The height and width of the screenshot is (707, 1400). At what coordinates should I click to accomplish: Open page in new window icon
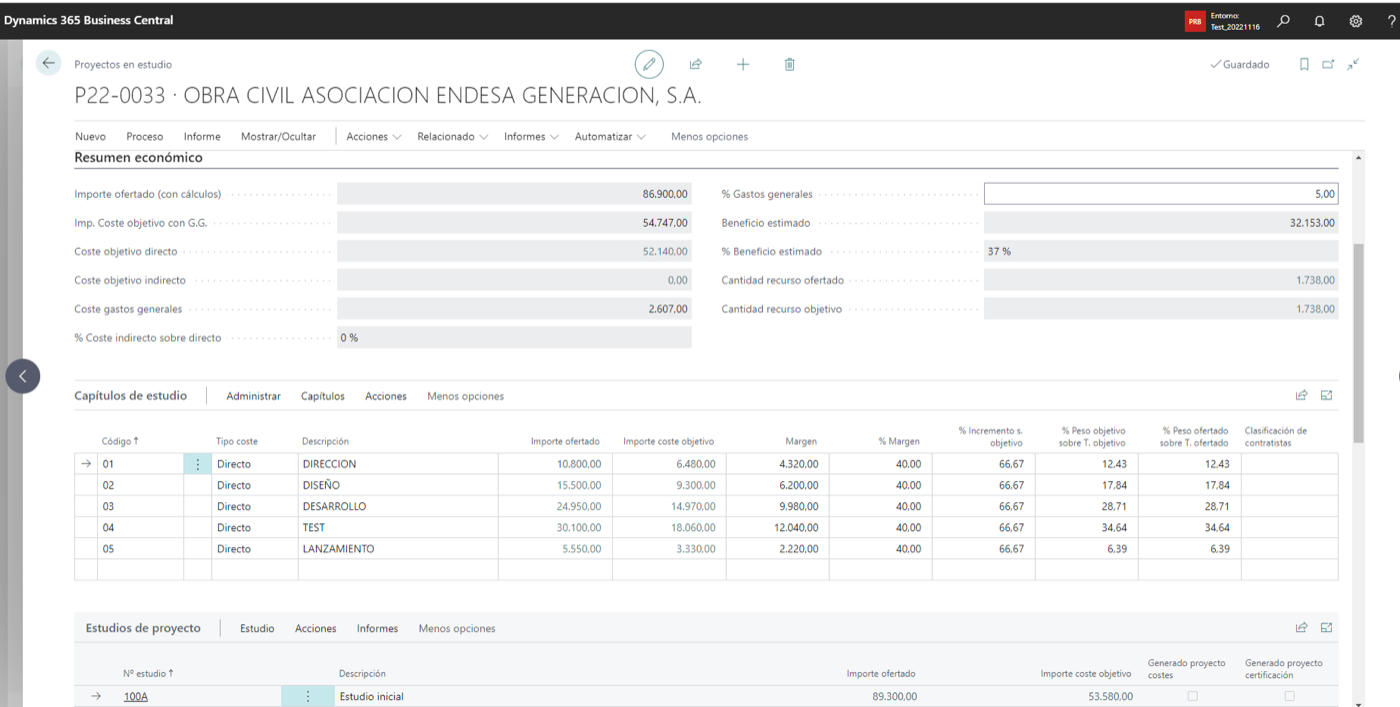1328,64
